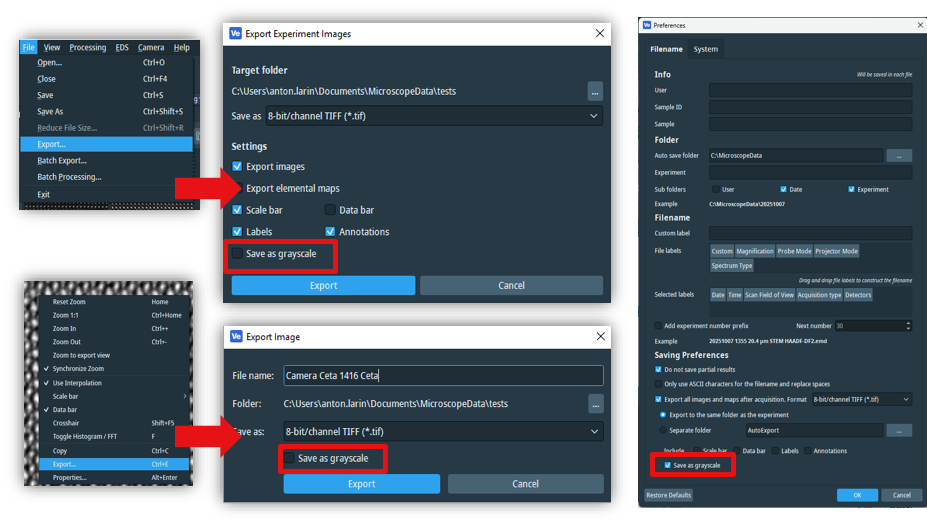
Task: Click Cancel in Export Experiment Images
Action: (x=511, y=286)
